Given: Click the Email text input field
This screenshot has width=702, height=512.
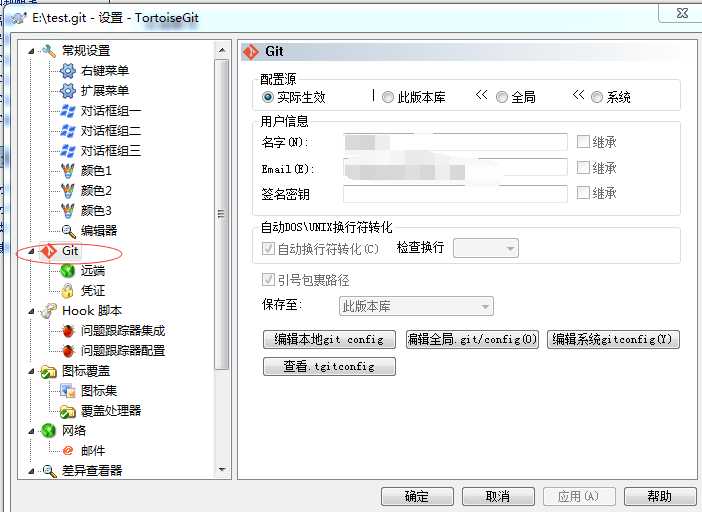Looking at the screenshot, I should 455,168.
